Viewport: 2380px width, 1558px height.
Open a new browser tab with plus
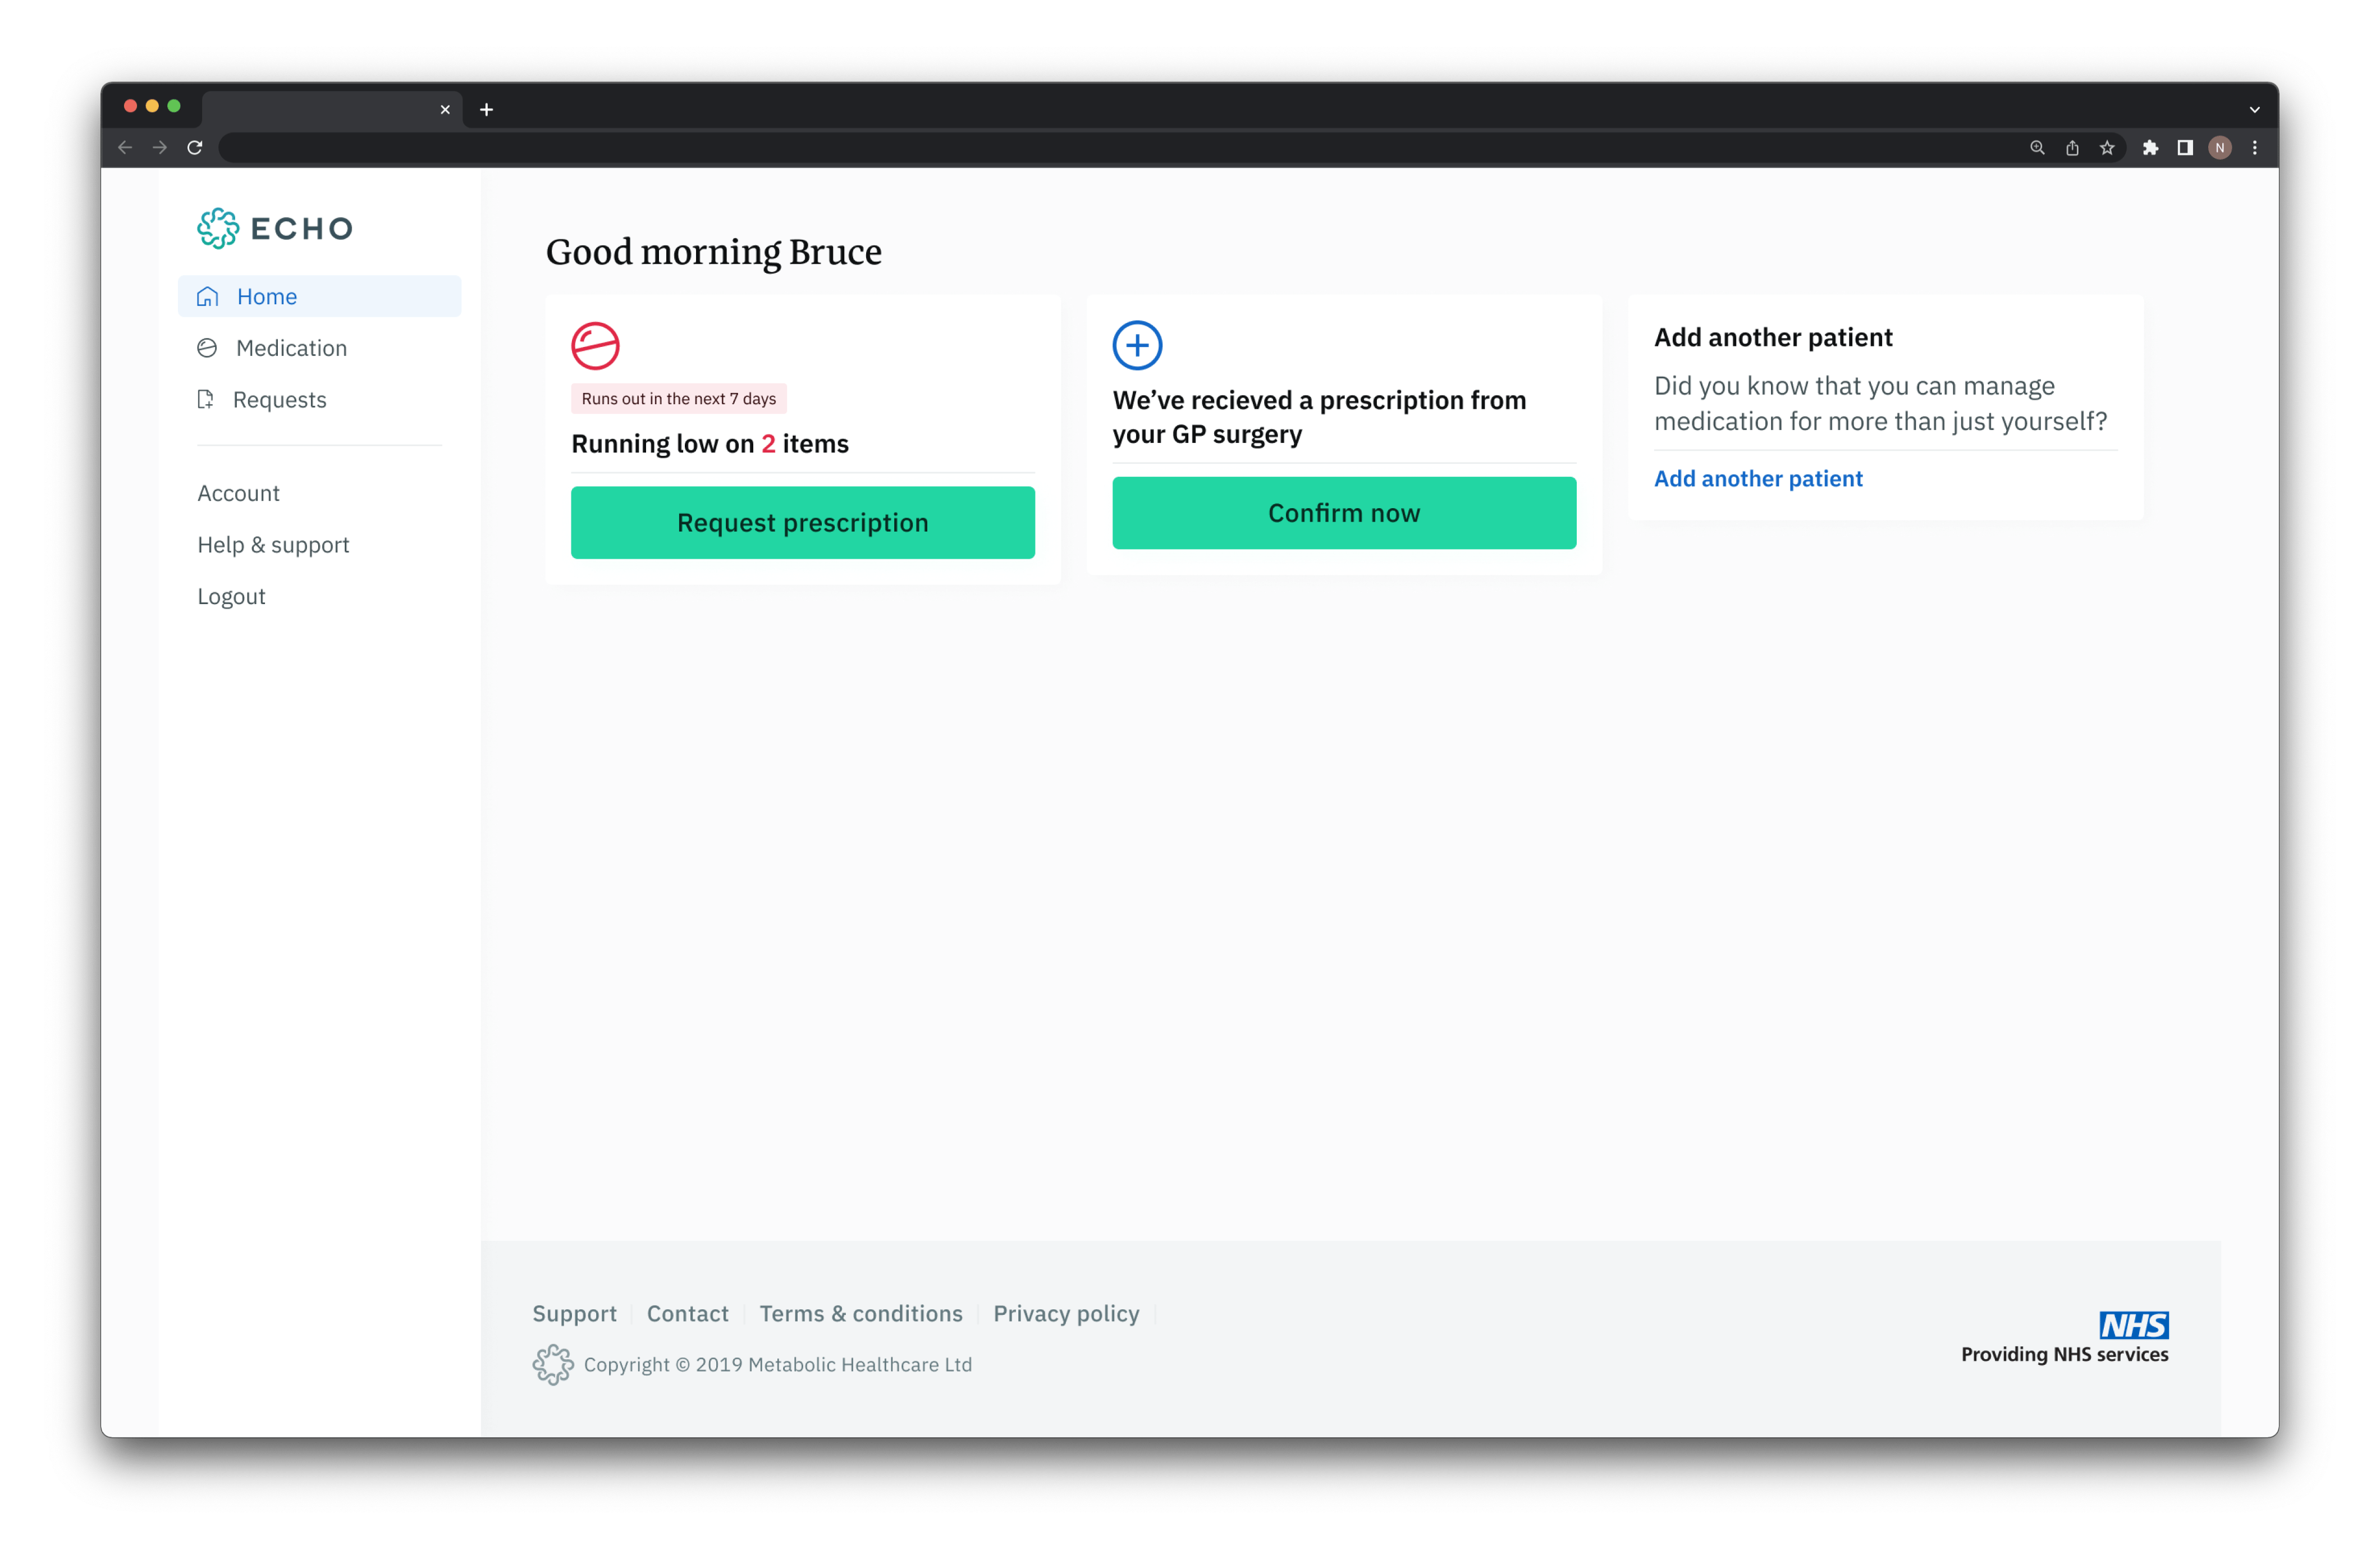(x=487, y=110)
